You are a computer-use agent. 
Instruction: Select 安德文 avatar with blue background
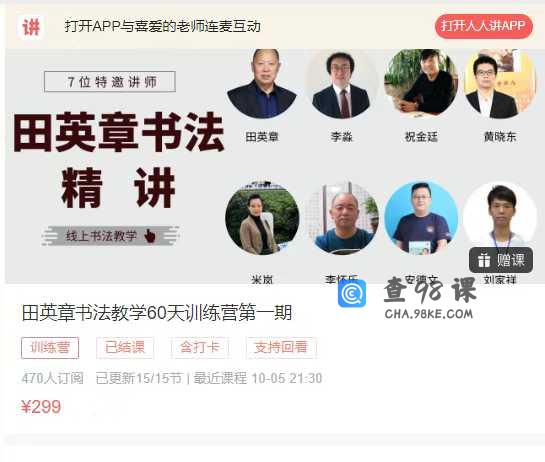(x=421, y=218)
